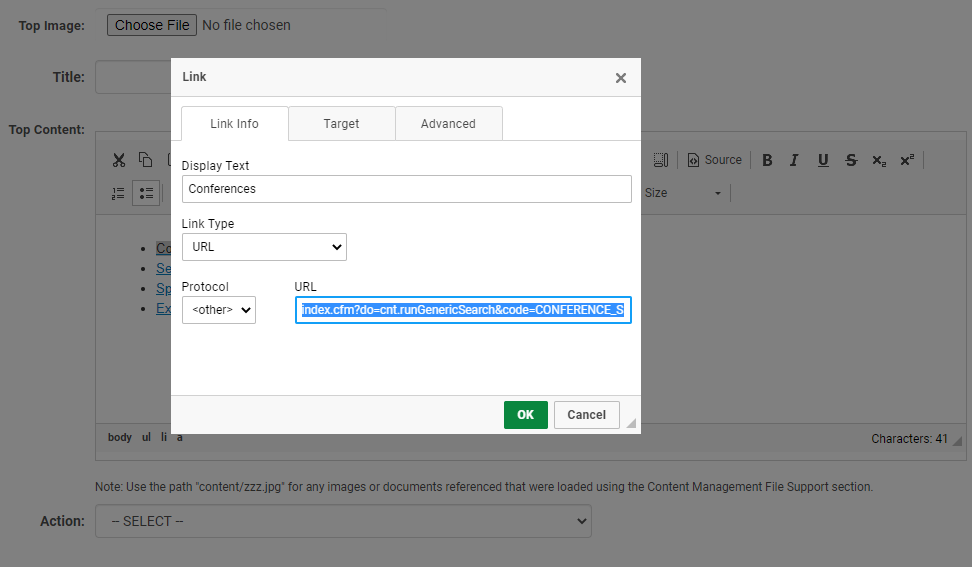Click Choose File for Top Image
This screenshot has width=972, height=567.
(x=152, y=25)
